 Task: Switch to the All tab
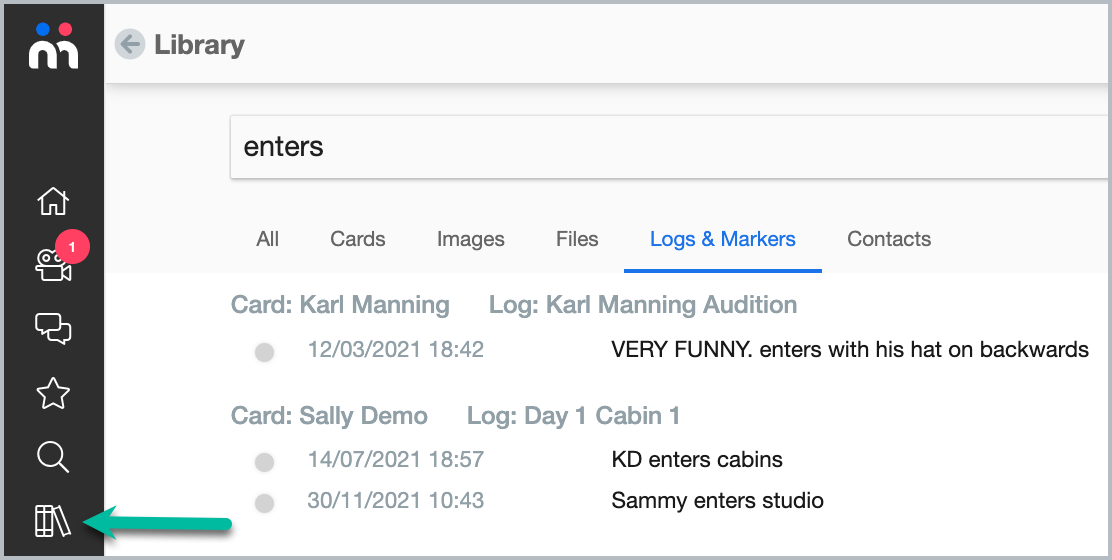click(x=267, y=239)
